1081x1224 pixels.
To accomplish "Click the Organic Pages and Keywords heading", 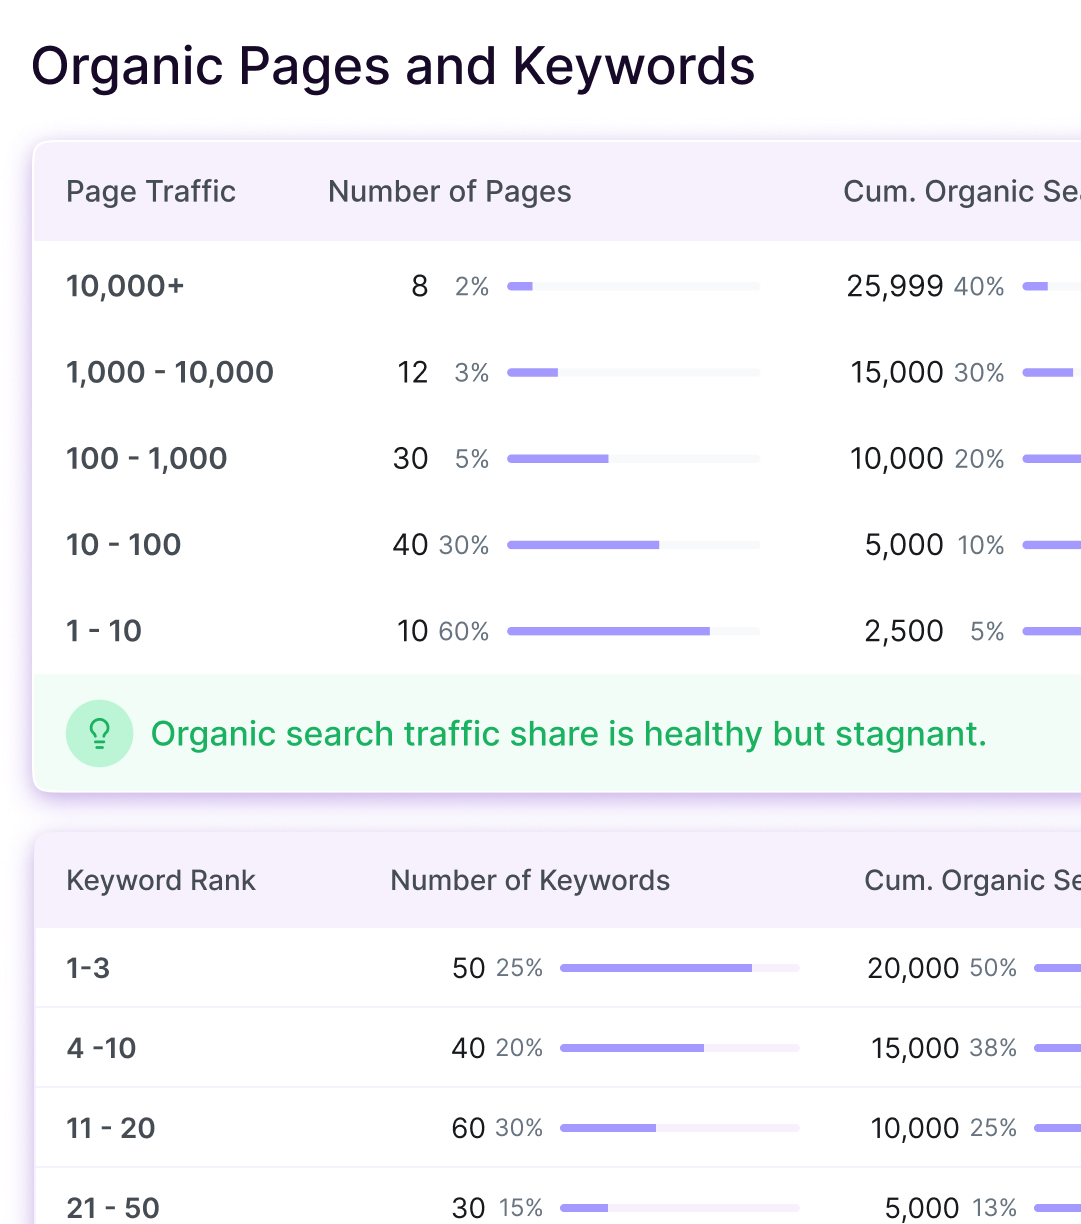I will 393,67.
